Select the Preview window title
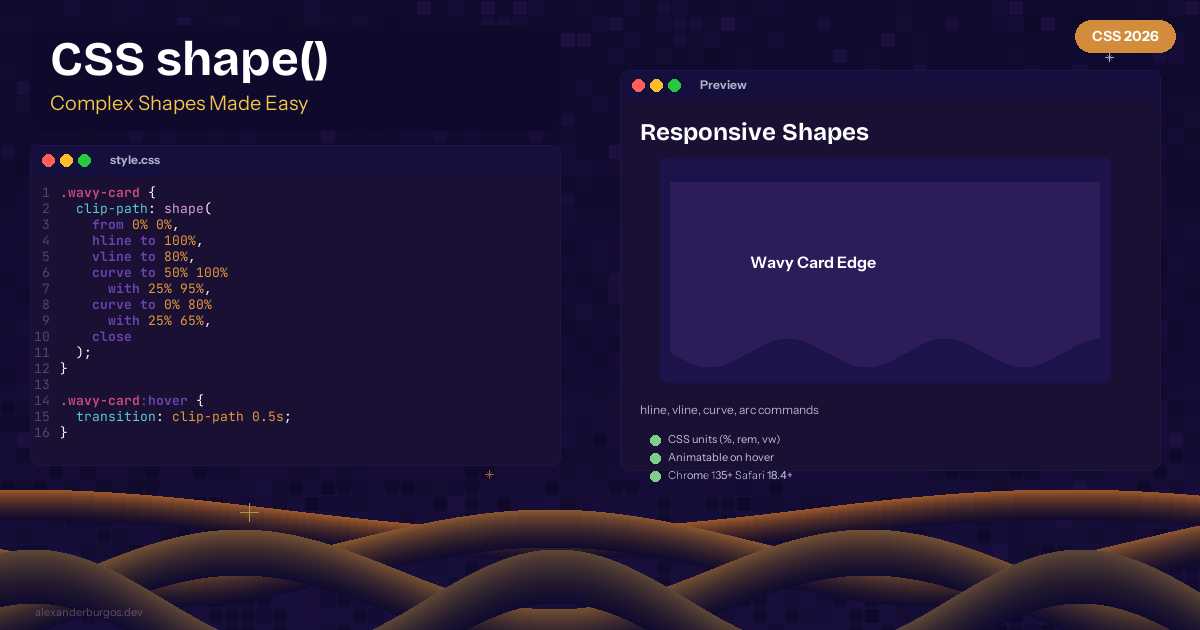 (723, 85)
